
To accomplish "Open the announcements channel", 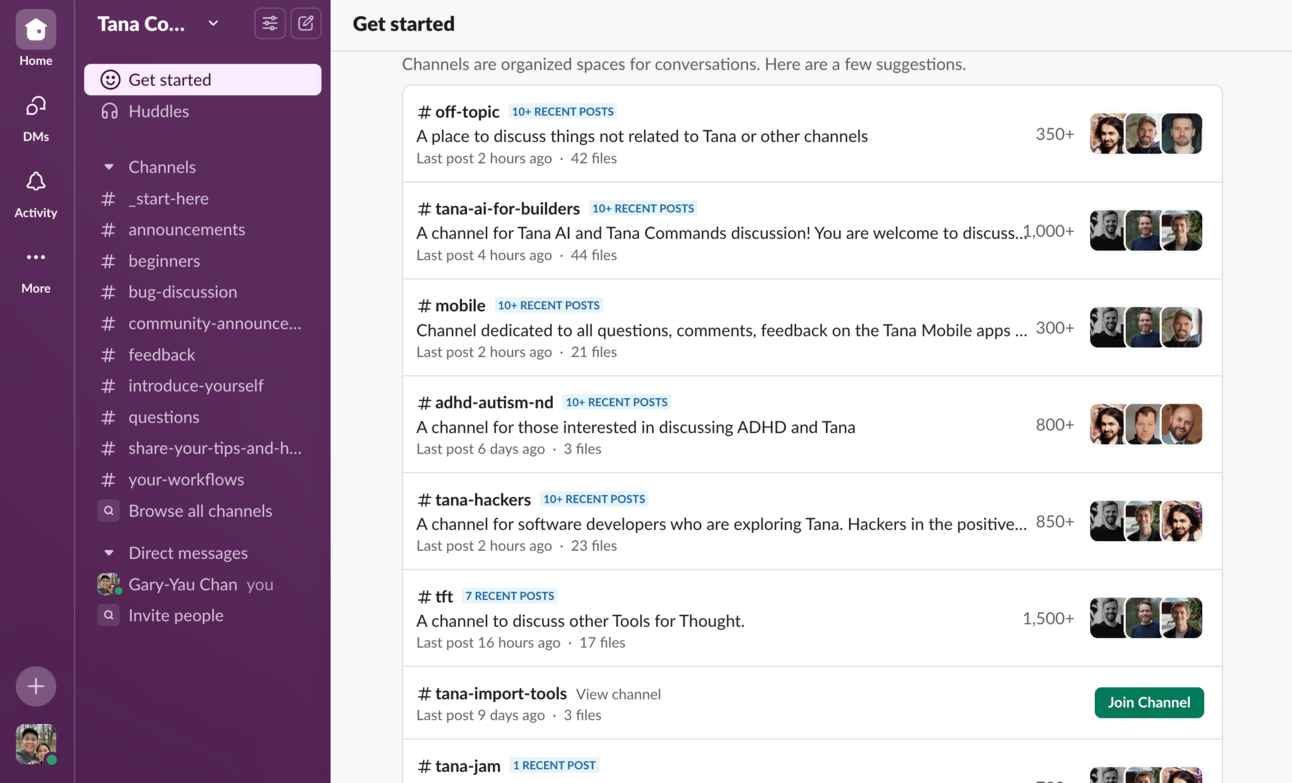I will (186, 229).
